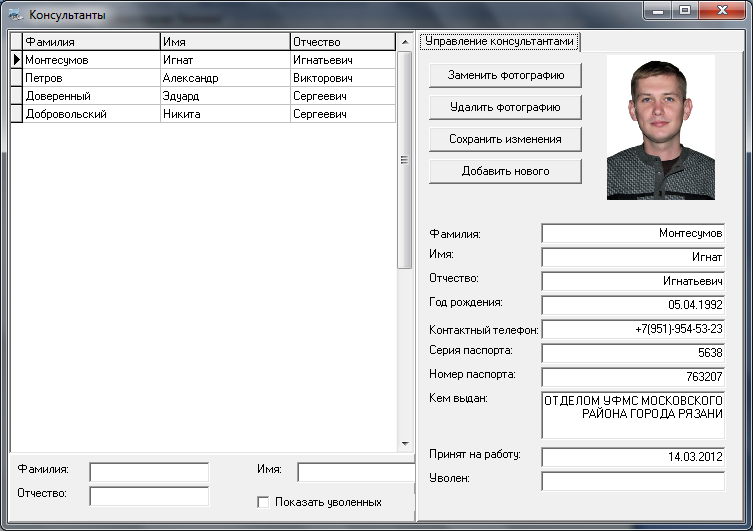Click the Александр name cell
Image resolution: width=753 pixels, height=531 pixels.
pyautogui.click(x=225, y=78)
